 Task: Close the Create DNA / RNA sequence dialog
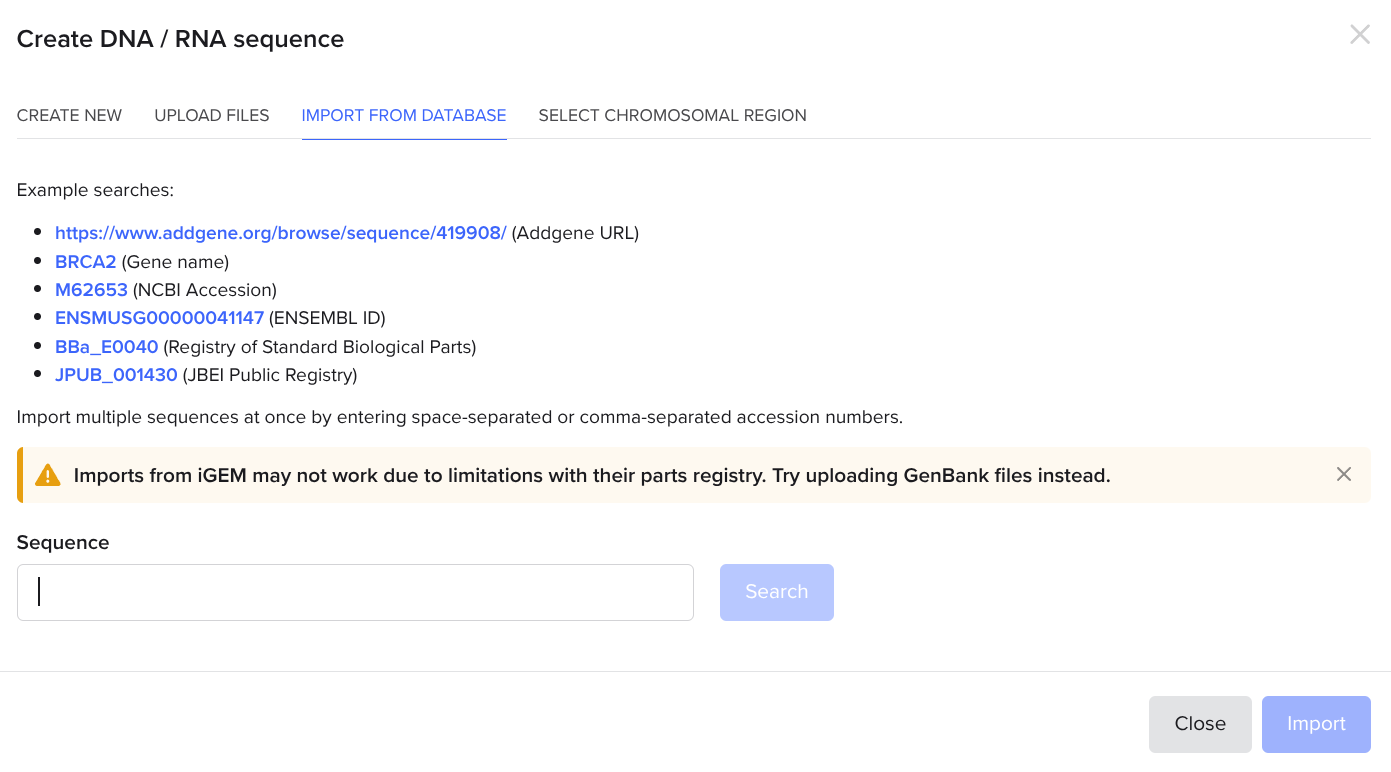coord(1359,35)
